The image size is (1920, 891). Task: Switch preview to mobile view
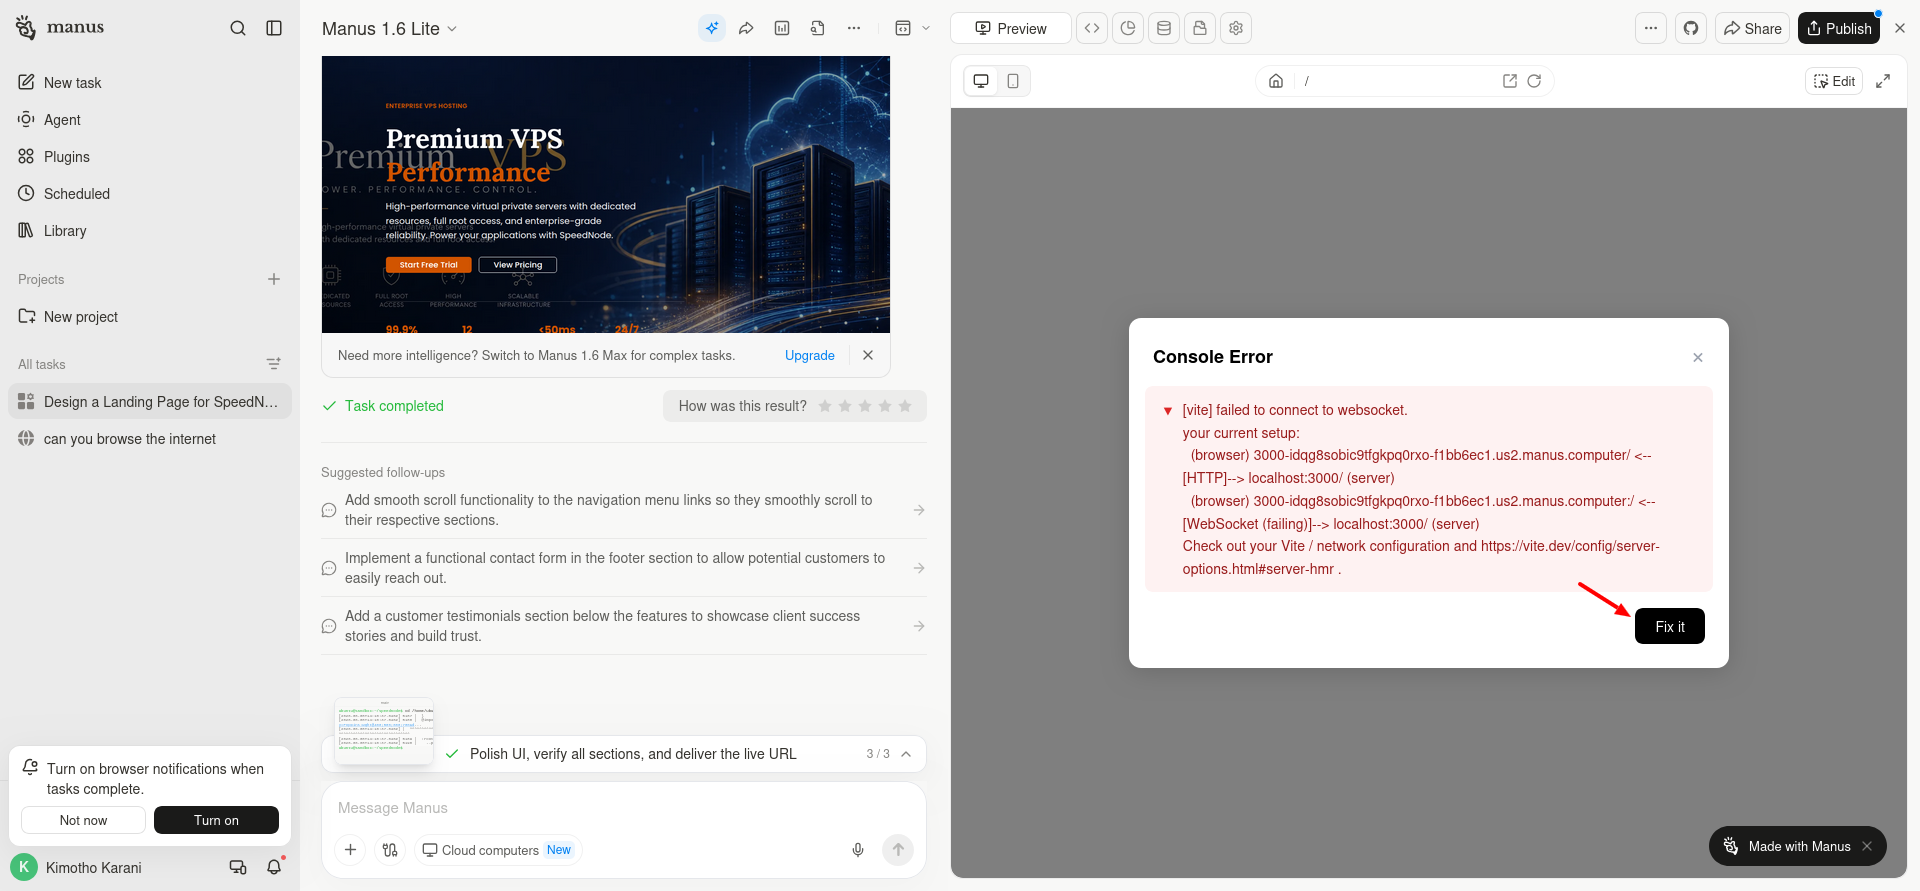[x=1013, y=81]
